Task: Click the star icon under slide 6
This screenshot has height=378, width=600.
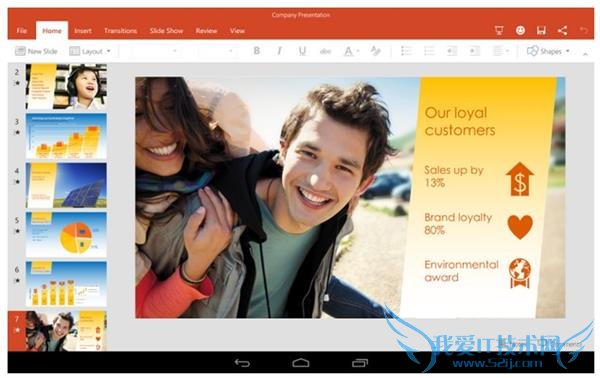Action: click(x=17, y=280)
